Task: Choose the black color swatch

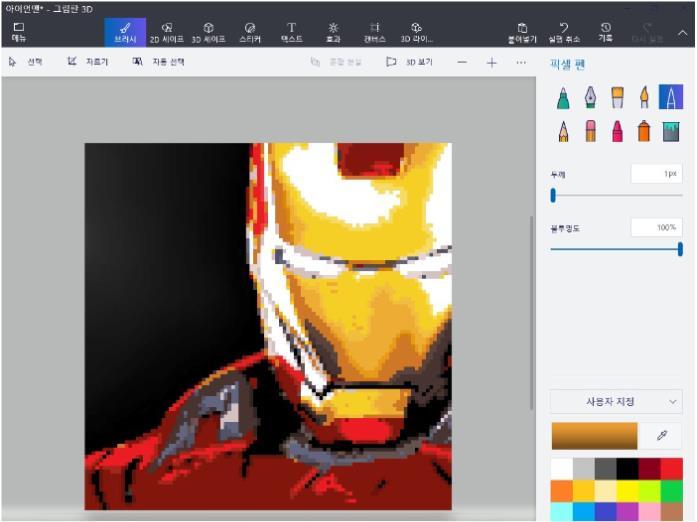Action: [x=628, y=469]
